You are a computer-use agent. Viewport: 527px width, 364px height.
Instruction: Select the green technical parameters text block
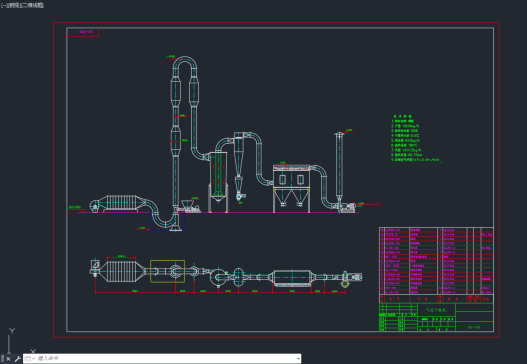tap(416, 138)
